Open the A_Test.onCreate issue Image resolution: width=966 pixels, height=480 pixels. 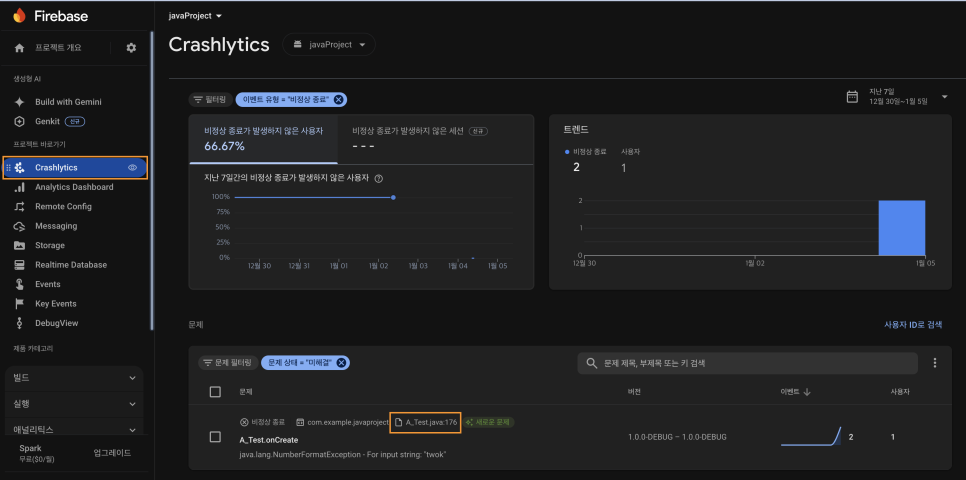click(x=269, y=440)
